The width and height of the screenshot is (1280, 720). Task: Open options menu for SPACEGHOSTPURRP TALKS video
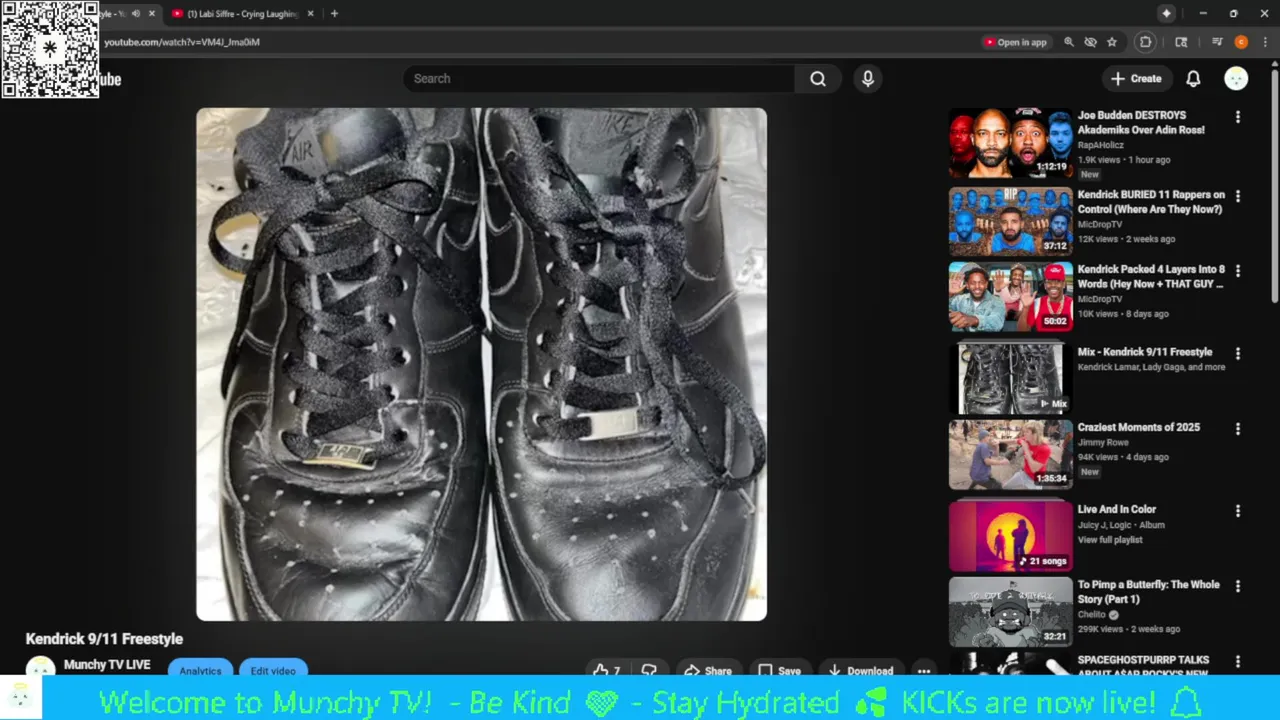click(1238, 661)
